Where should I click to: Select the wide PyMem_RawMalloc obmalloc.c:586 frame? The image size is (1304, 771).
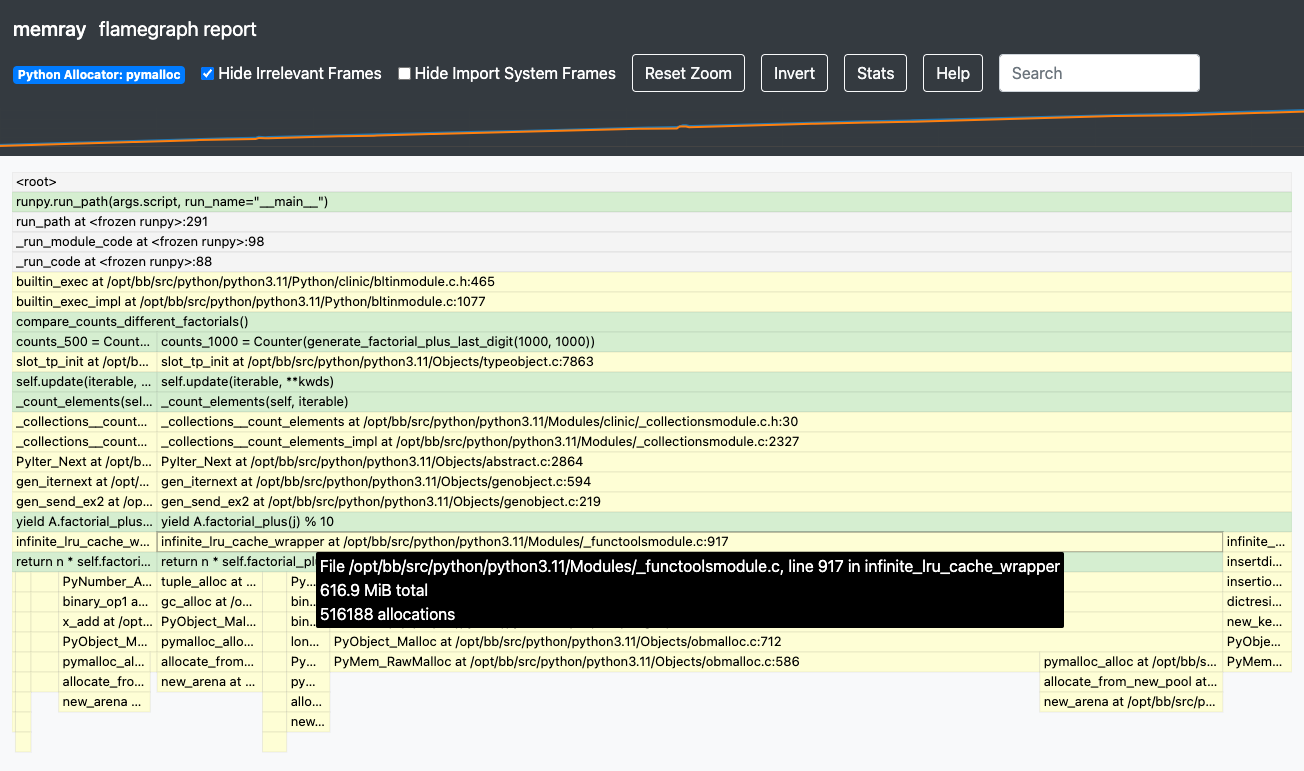pos(684,662)
